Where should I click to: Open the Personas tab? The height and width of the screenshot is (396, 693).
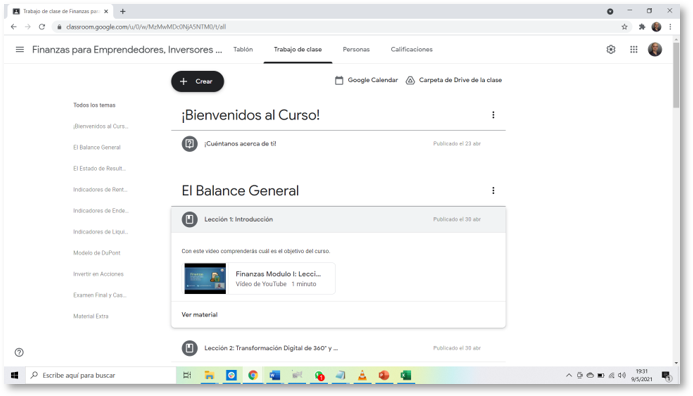356,50
